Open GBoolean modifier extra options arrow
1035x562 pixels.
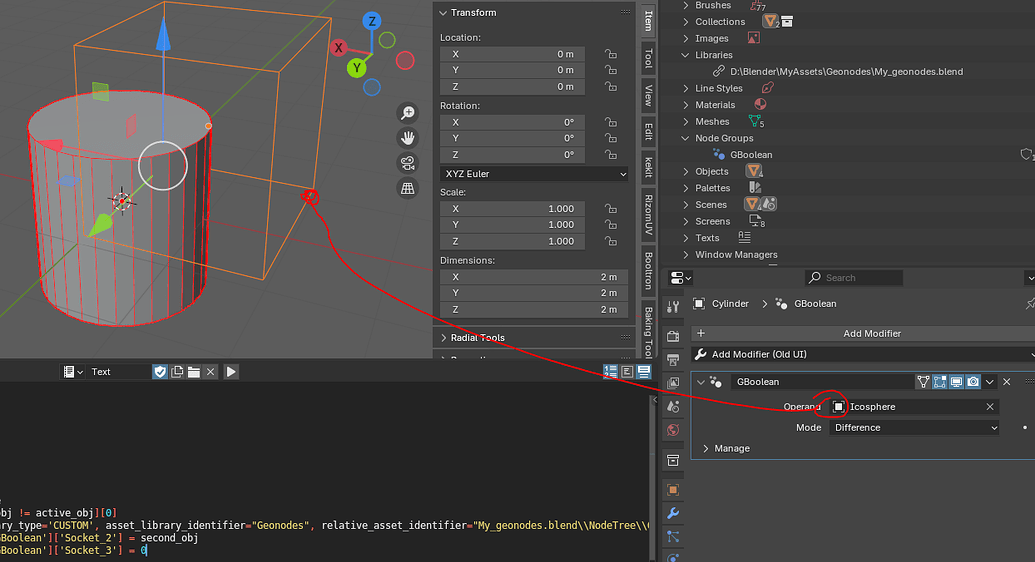coord(989,382)
